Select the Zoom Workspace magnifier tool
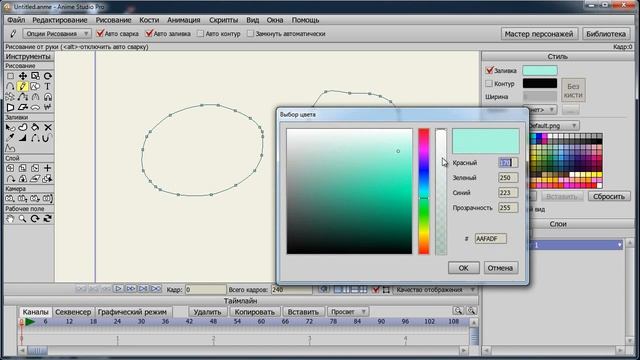 point(22,219)
